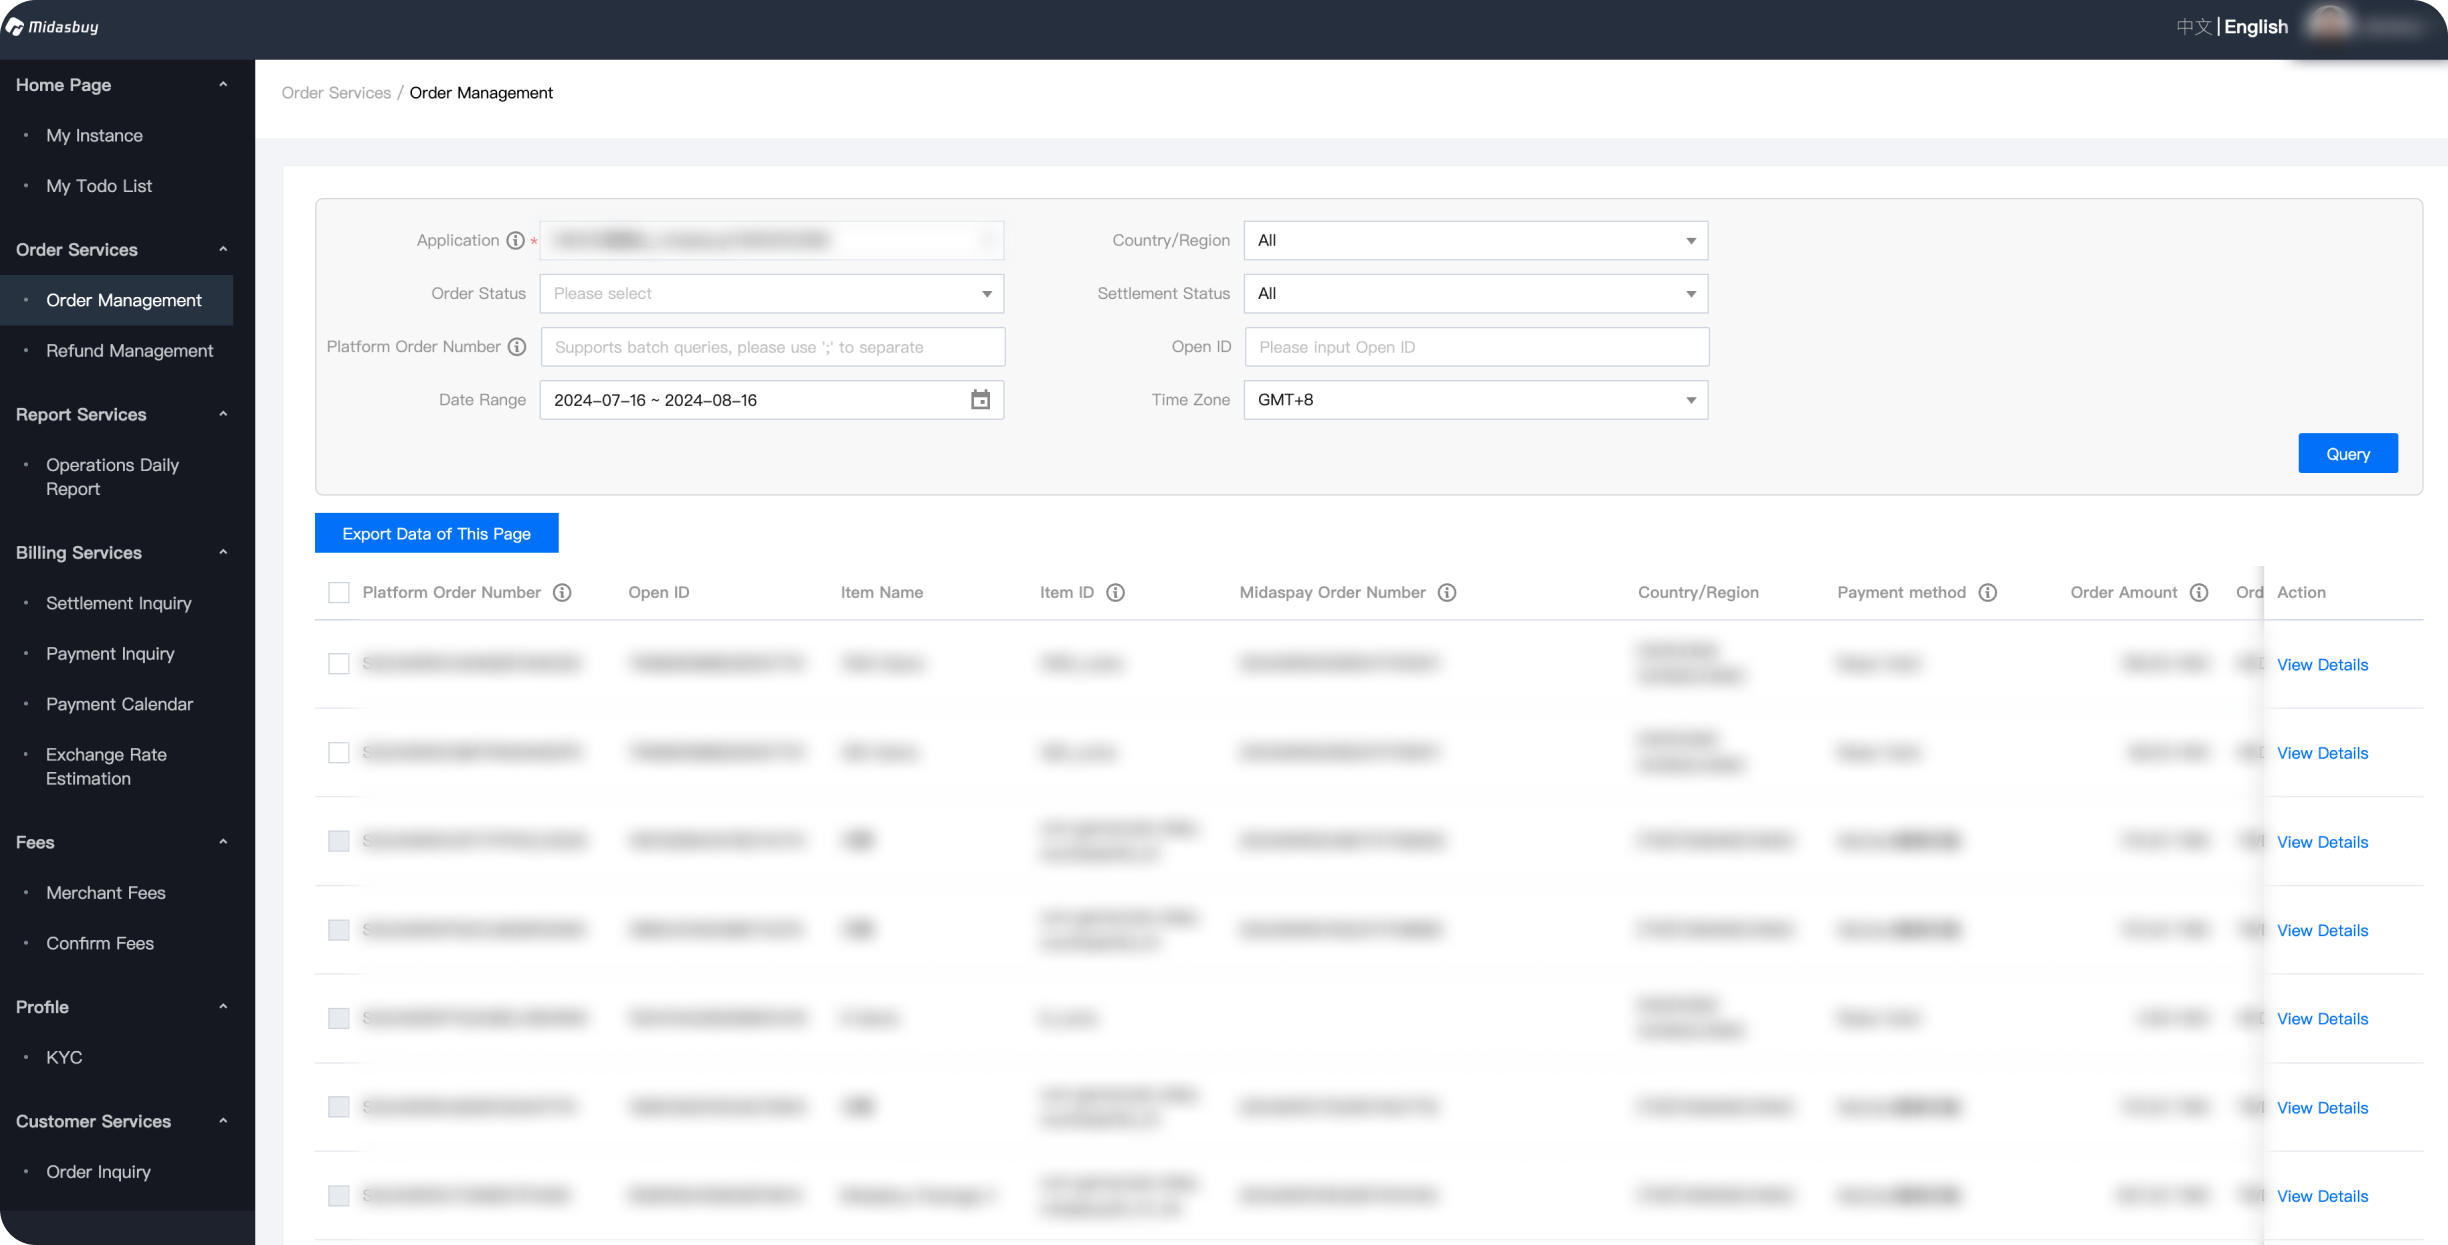Image resolution: width=2448 pixels, height=1245 pixels.
Task: Click View Details for the first order
Action: 2322,665
